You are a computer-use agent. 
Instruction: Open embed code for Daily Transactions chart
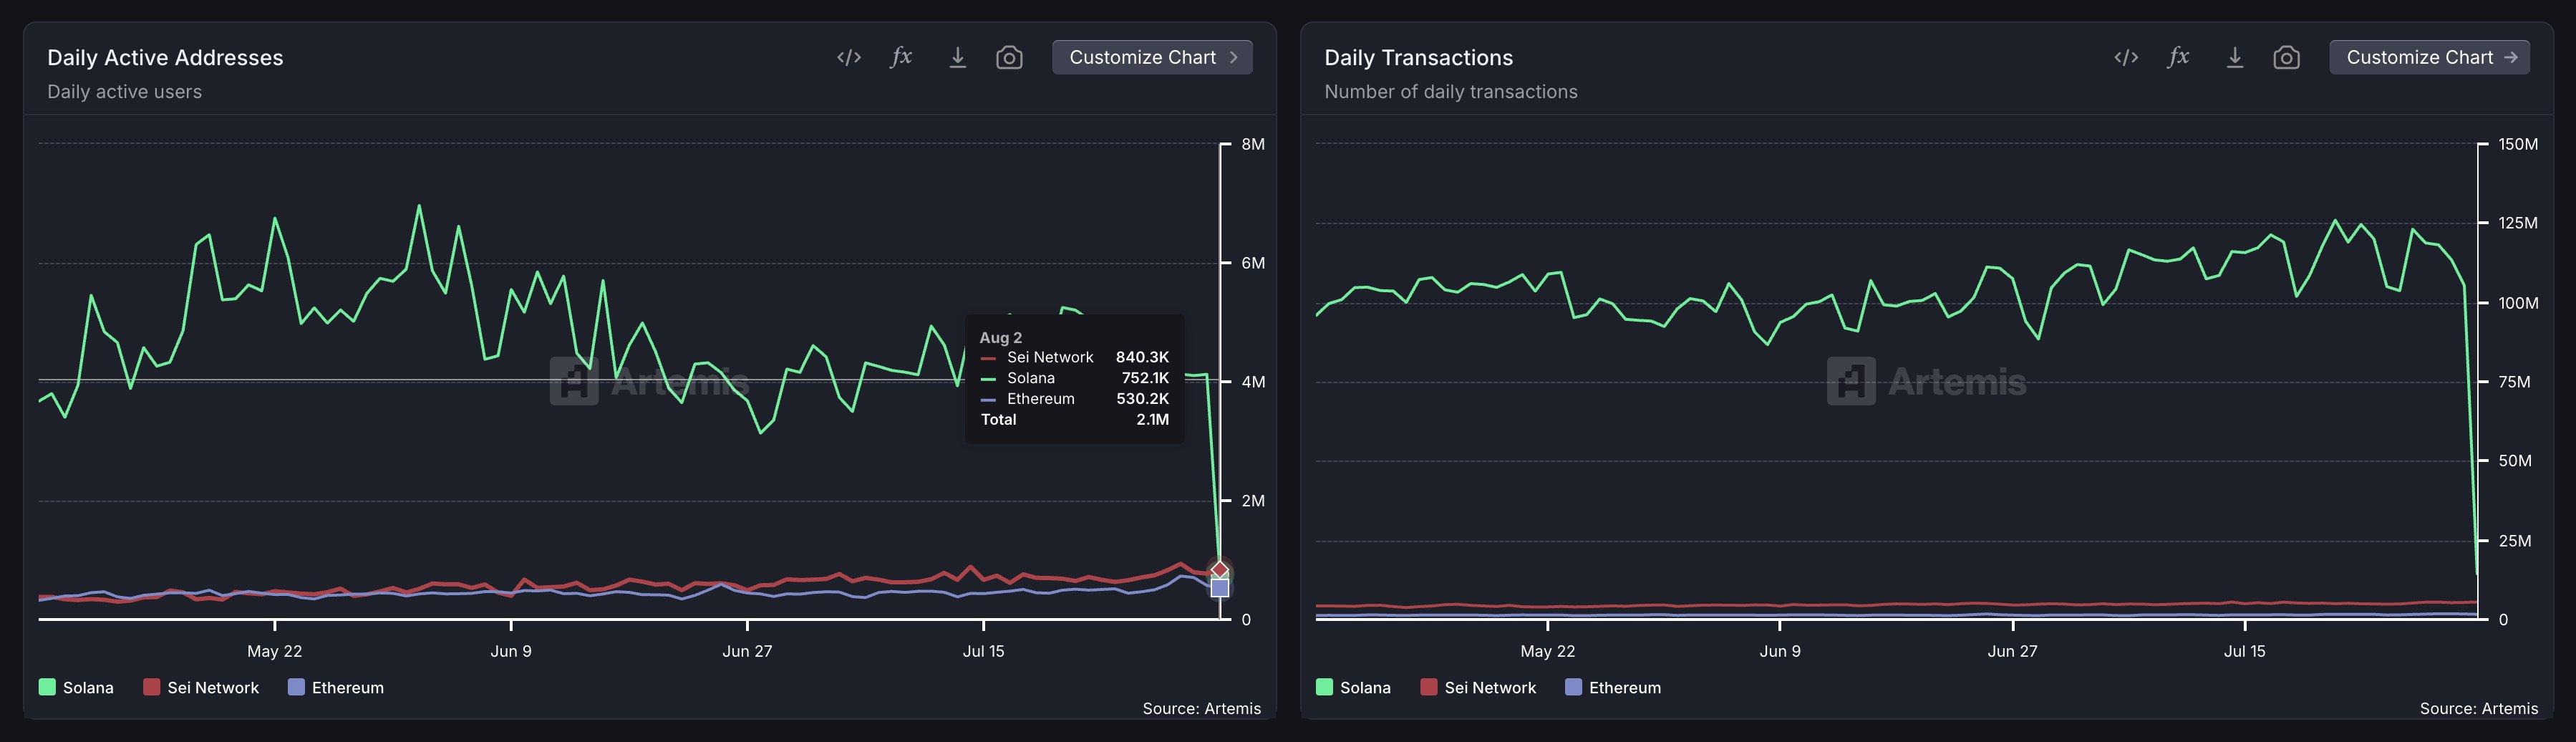pos(2125,58)
